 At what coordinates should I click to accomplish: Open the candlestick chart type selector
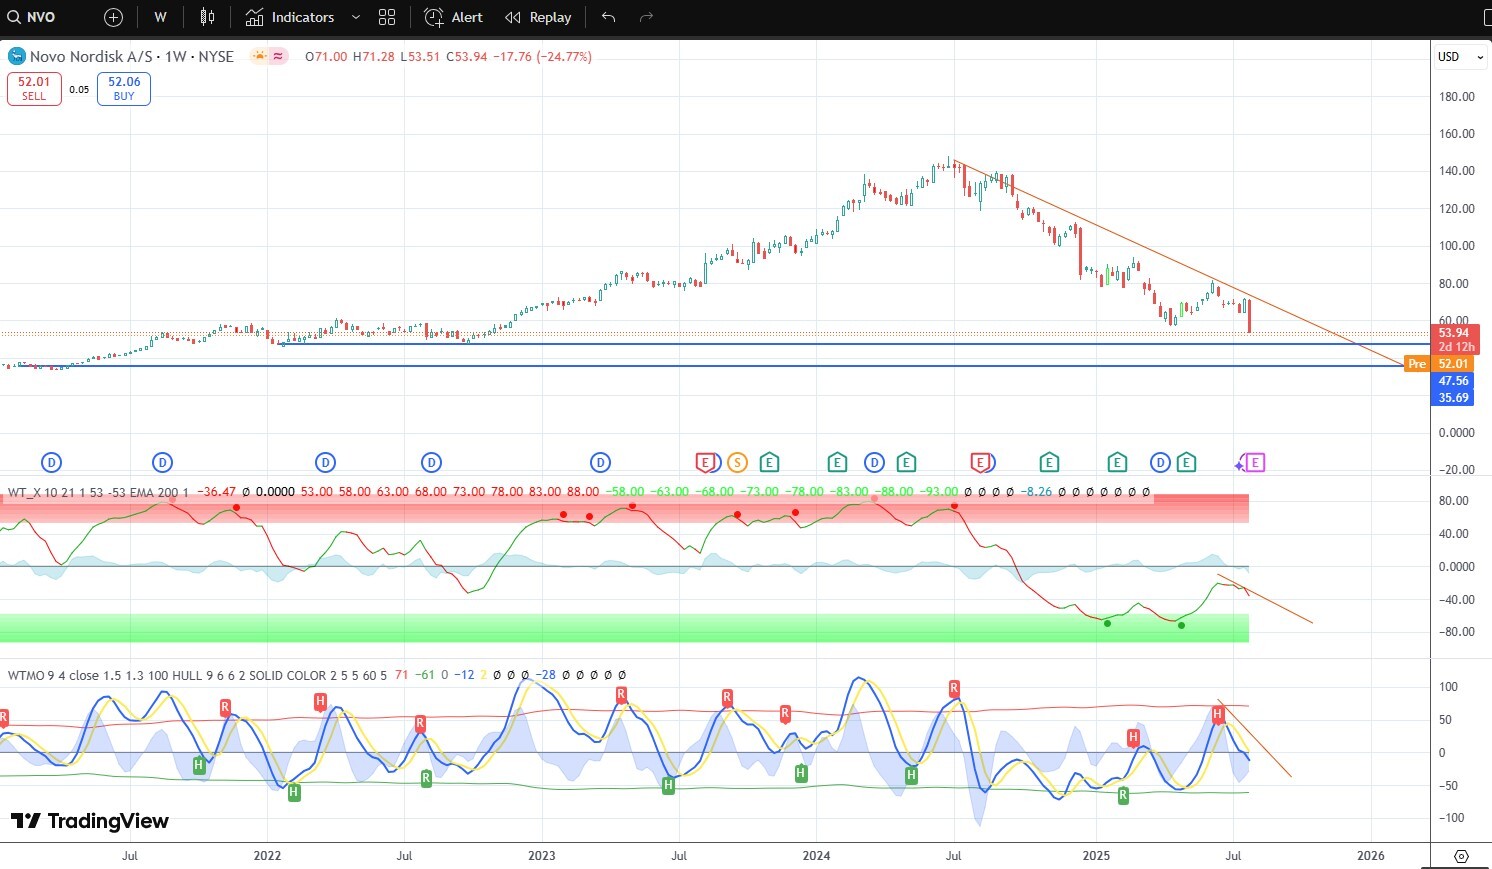tap(207, 17)
